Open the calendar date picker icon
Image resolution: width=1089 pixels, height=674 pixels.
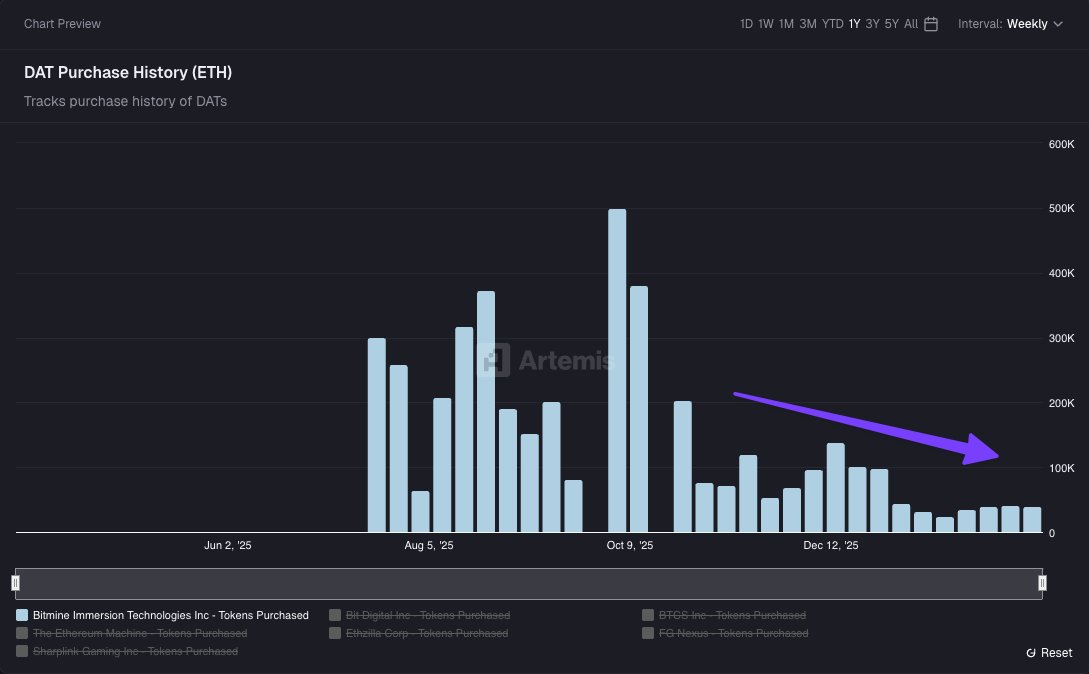point(931,24)
